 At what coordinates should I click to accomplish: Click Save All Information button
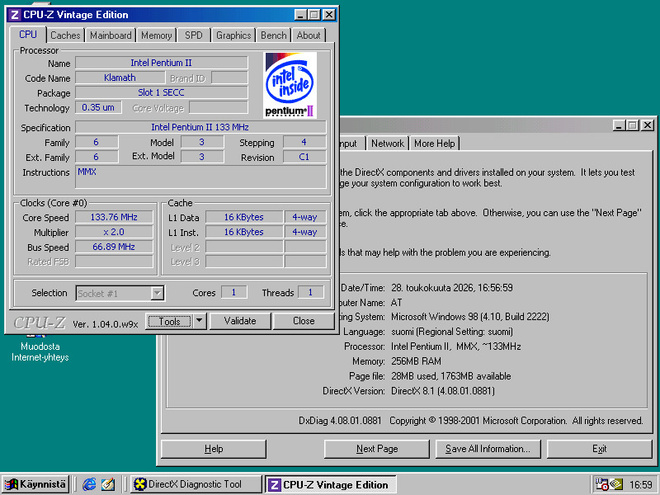click(x=488, y=449)
